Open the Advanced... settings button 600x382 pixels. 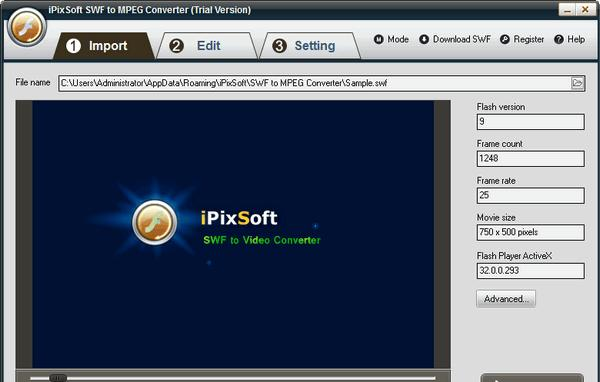(506, 299)
